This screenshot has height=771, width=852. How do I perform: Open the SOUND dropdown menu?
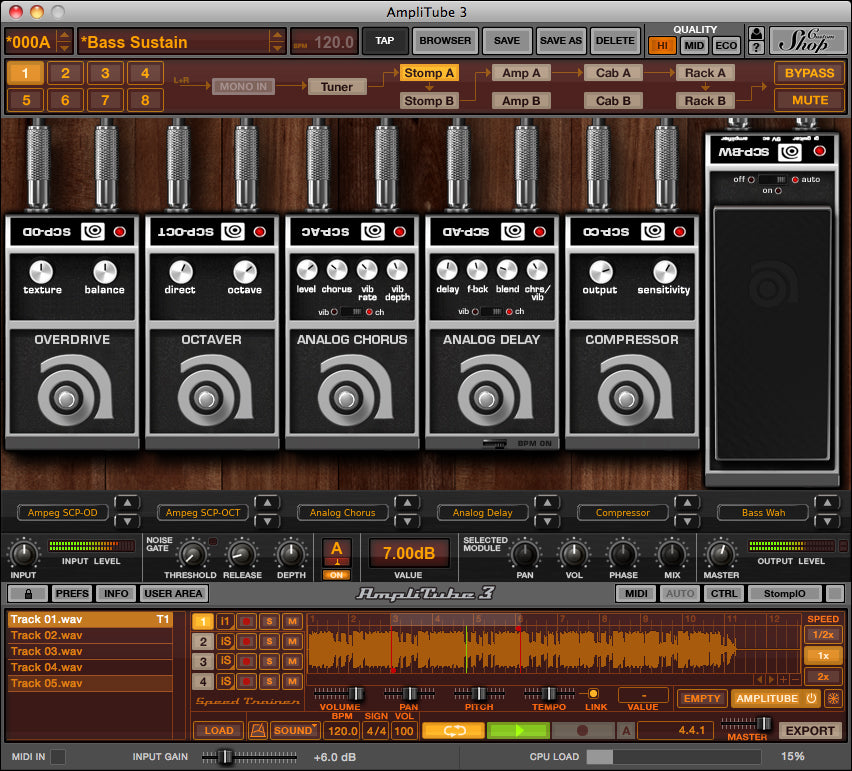295,730
